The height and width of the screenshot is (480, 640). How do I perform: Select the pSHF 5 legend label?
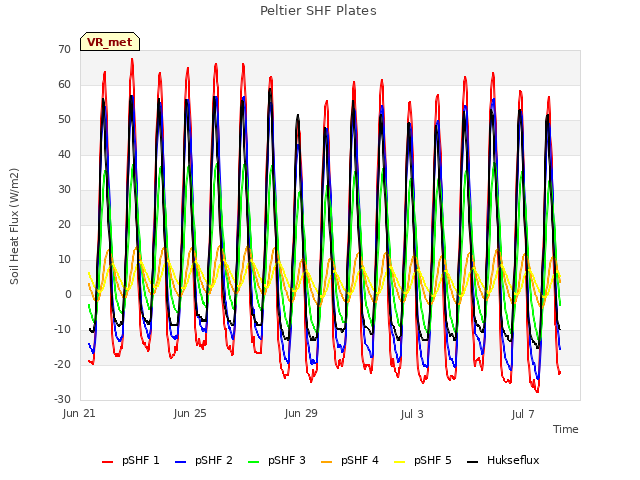tap(433, 460)
